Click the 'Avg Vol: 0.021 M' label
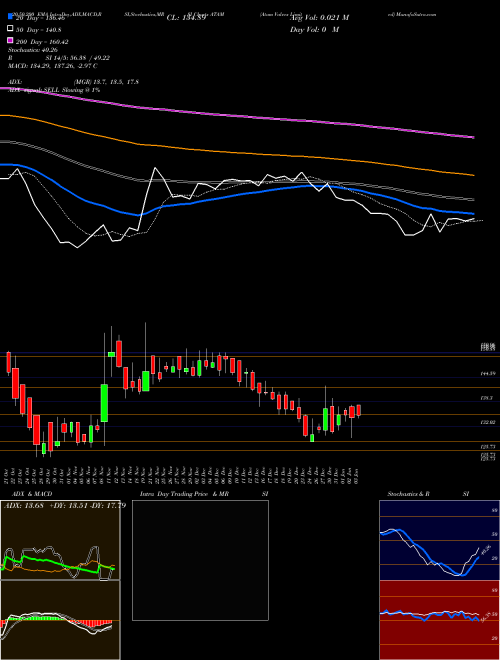 click(x=319, y=18)
